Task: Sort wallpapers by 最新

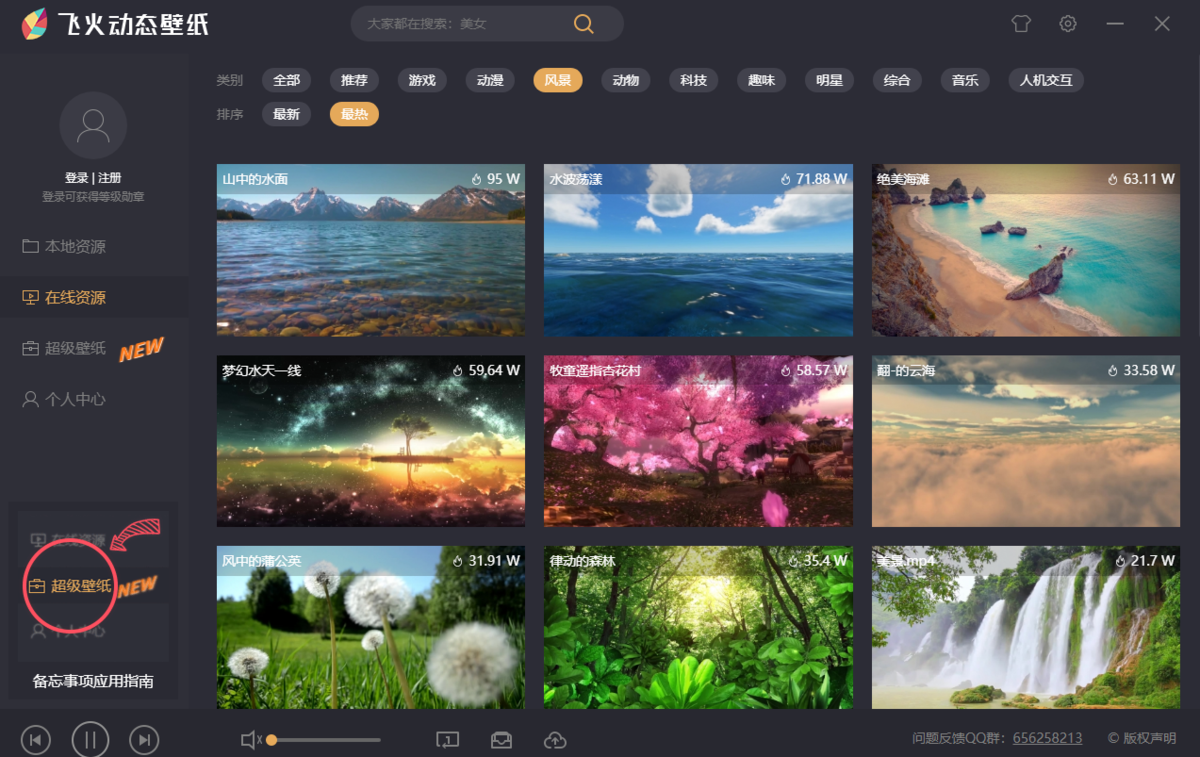Action: pos(287,114)
